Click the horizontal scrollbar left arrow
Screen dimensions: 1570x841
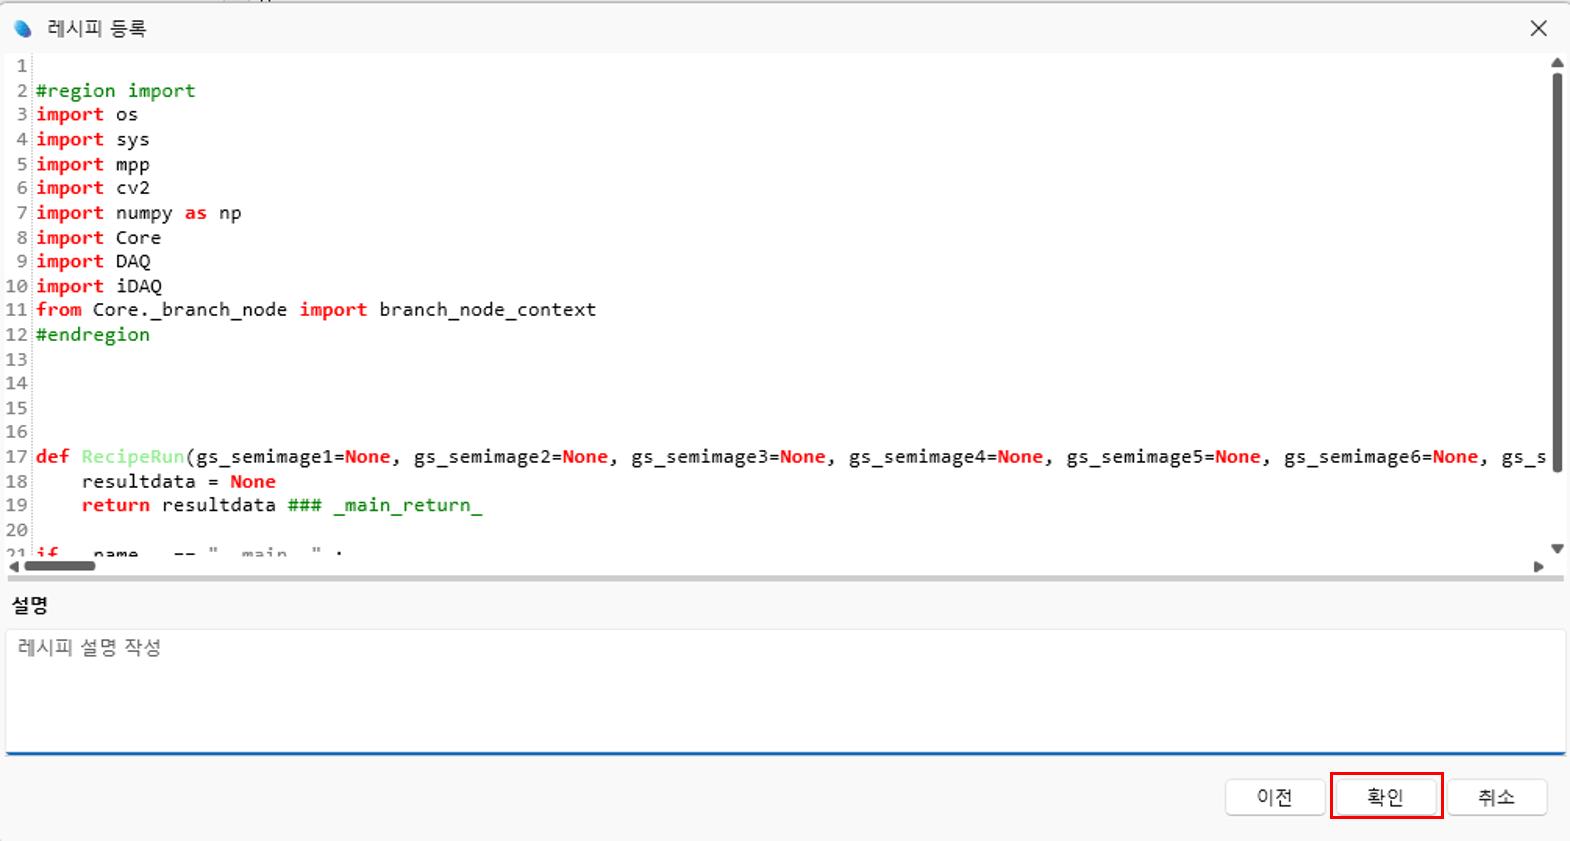tap(13, 566)
